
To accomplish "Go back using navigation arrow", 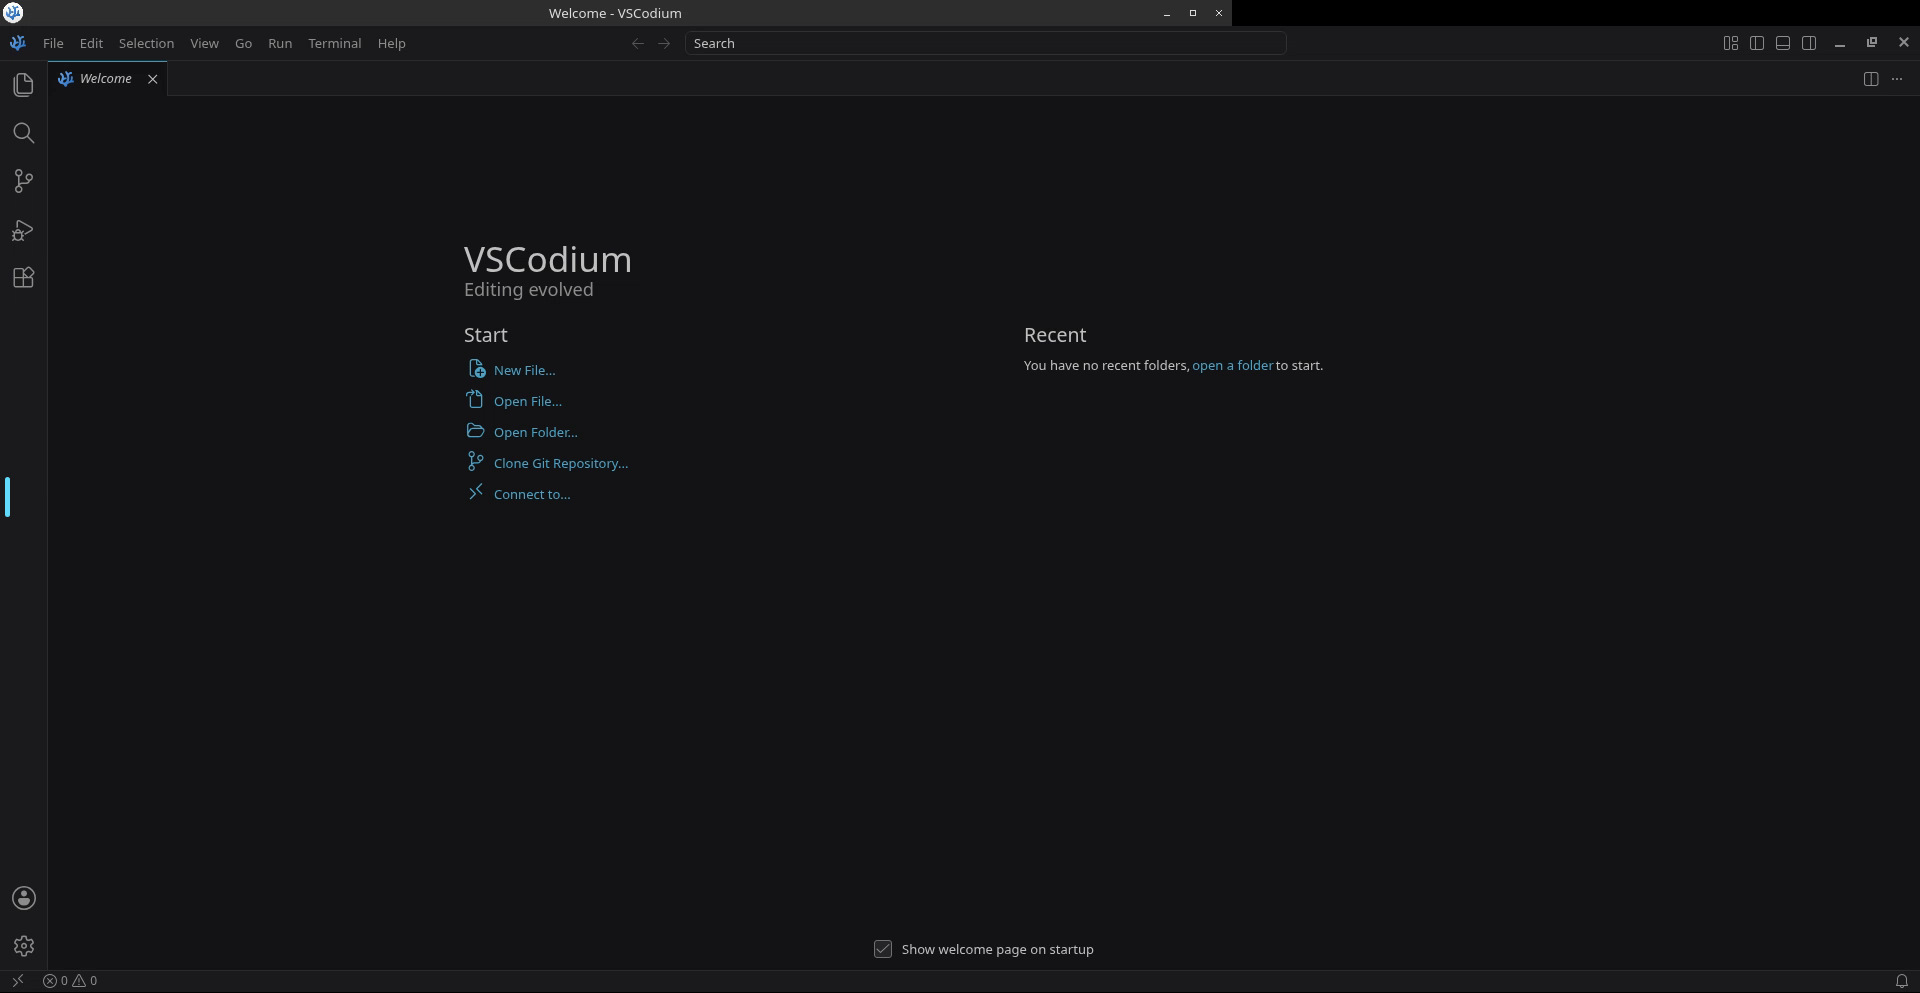I will click(637, 43).
